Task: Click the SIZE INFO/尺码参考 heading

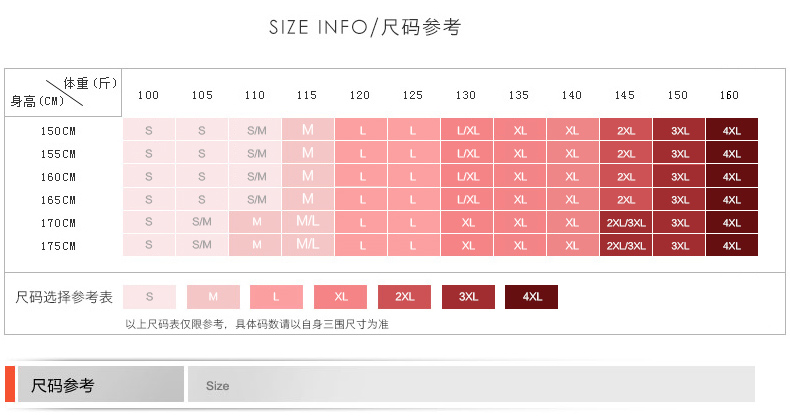Action: point(365,27)
